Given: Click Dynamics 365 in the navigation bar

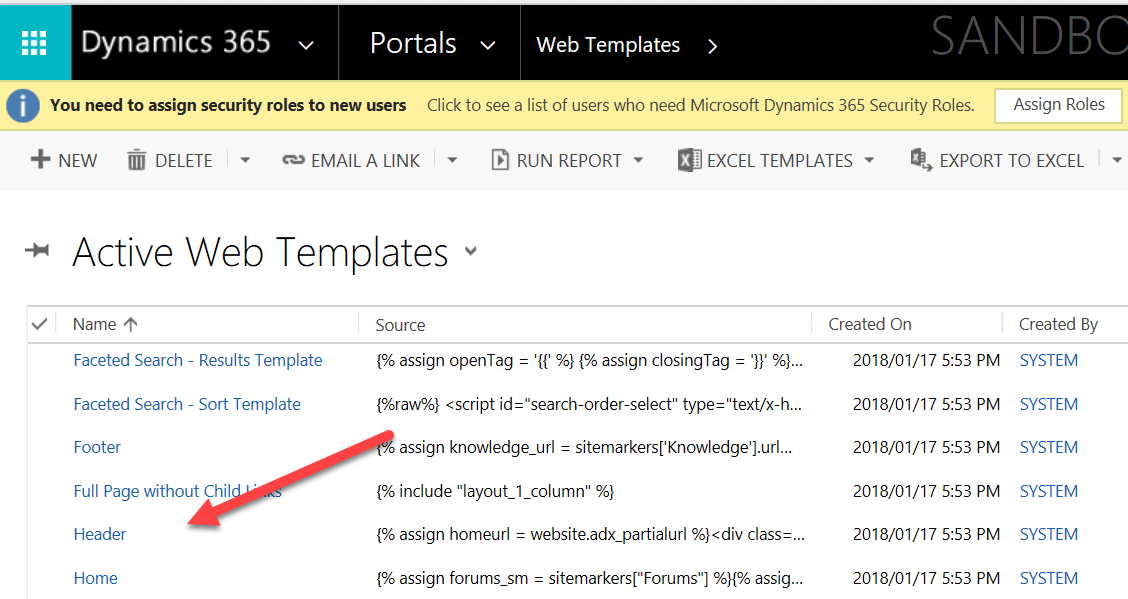Looking at the screenshot, I should [176, 42].
